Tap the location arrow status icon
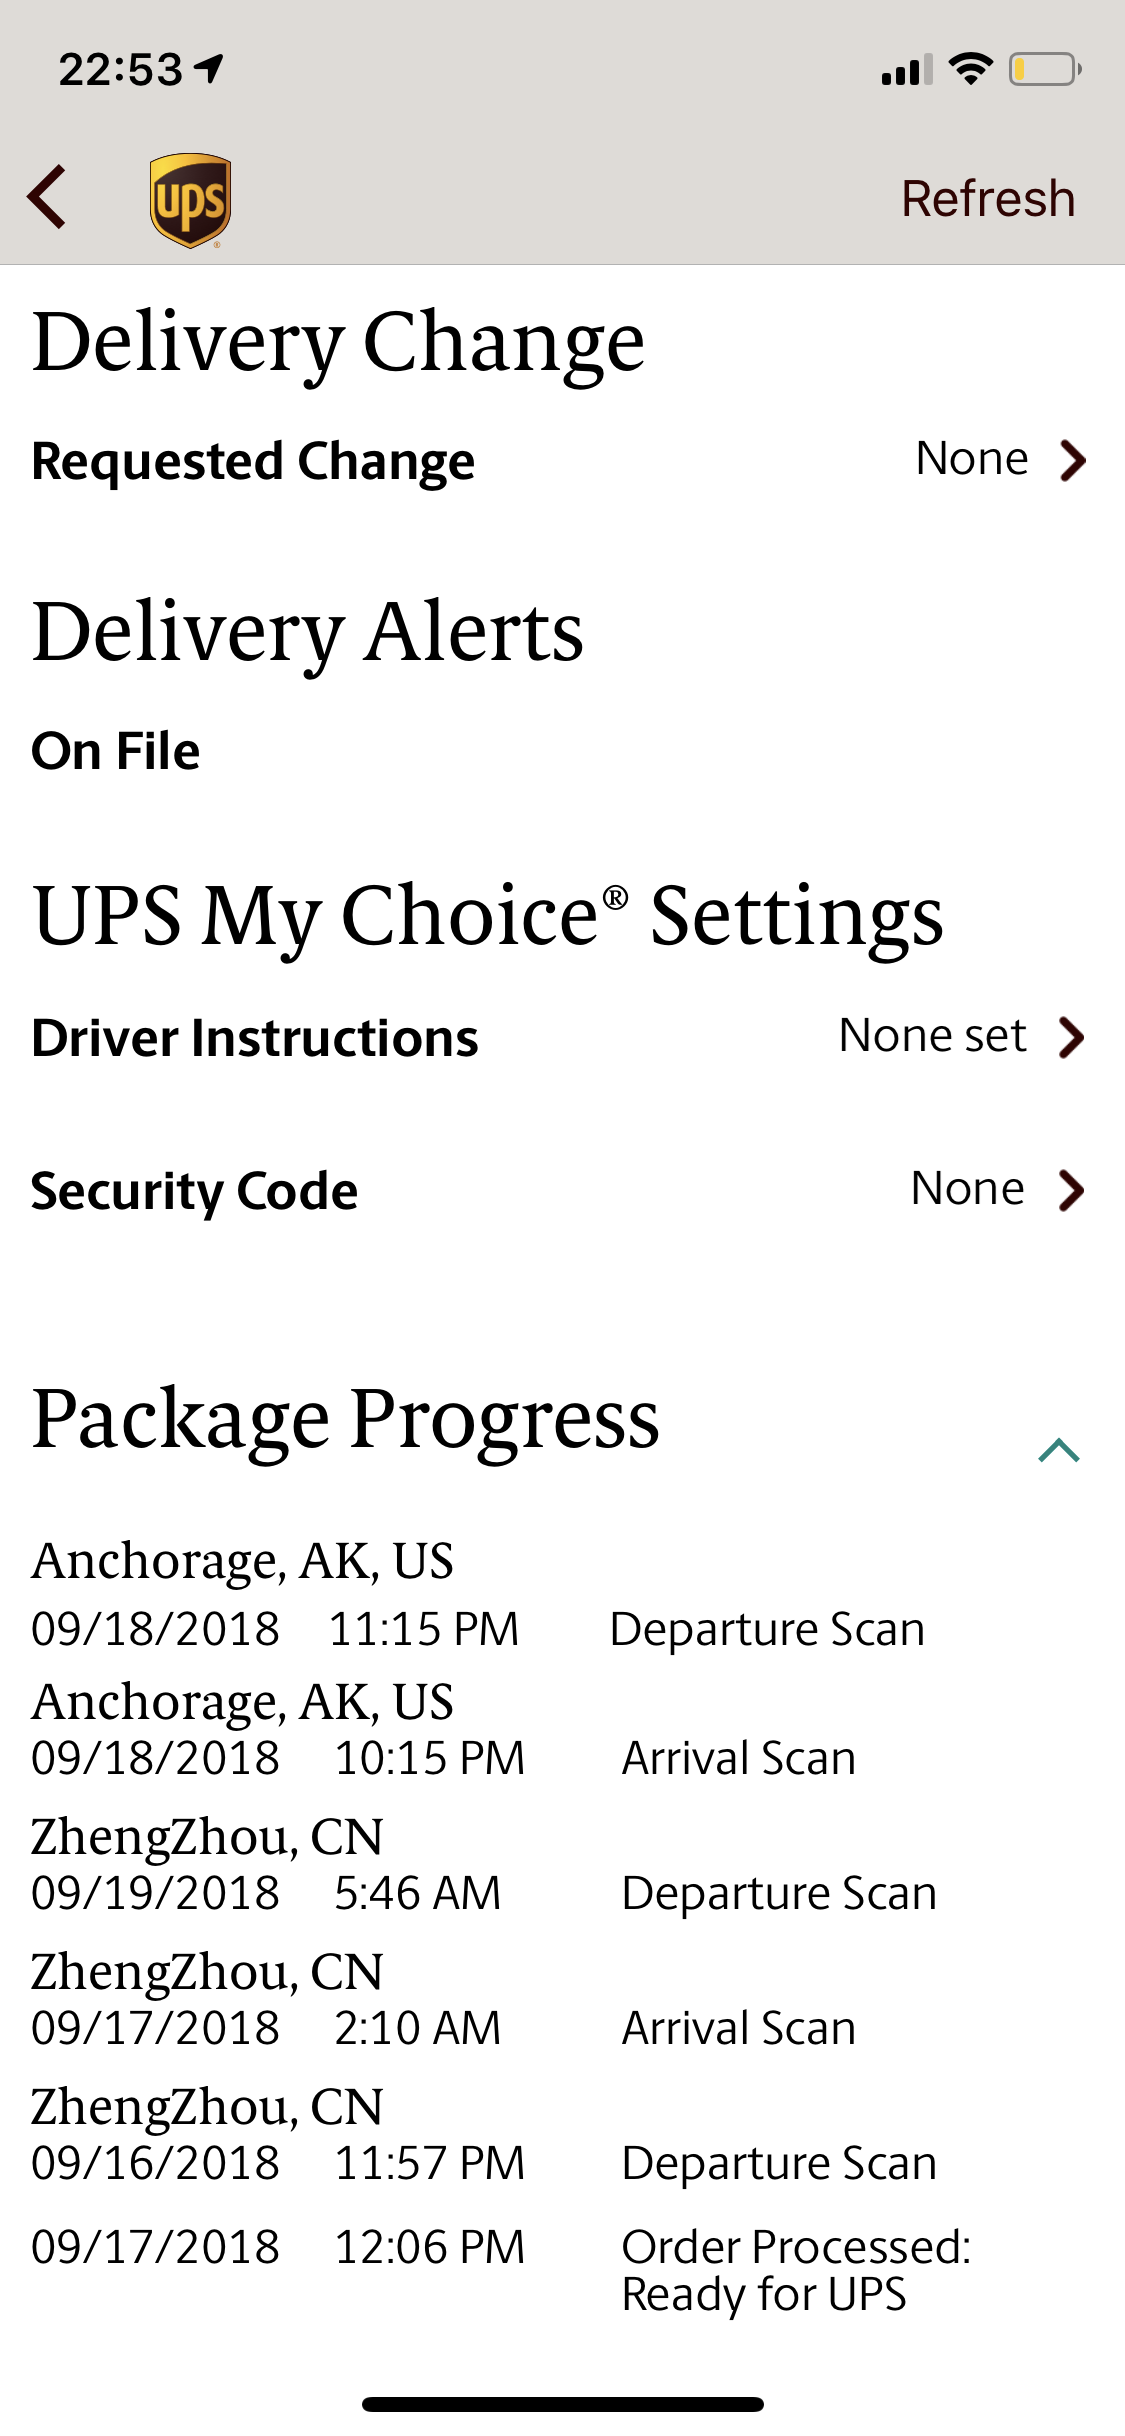 point(209,68)
